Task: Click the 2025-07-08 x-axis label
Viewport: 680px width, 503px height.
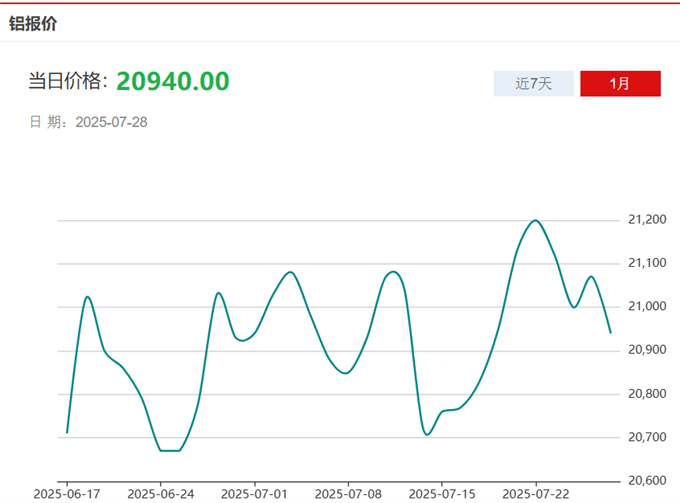Action: click(347, 494)
